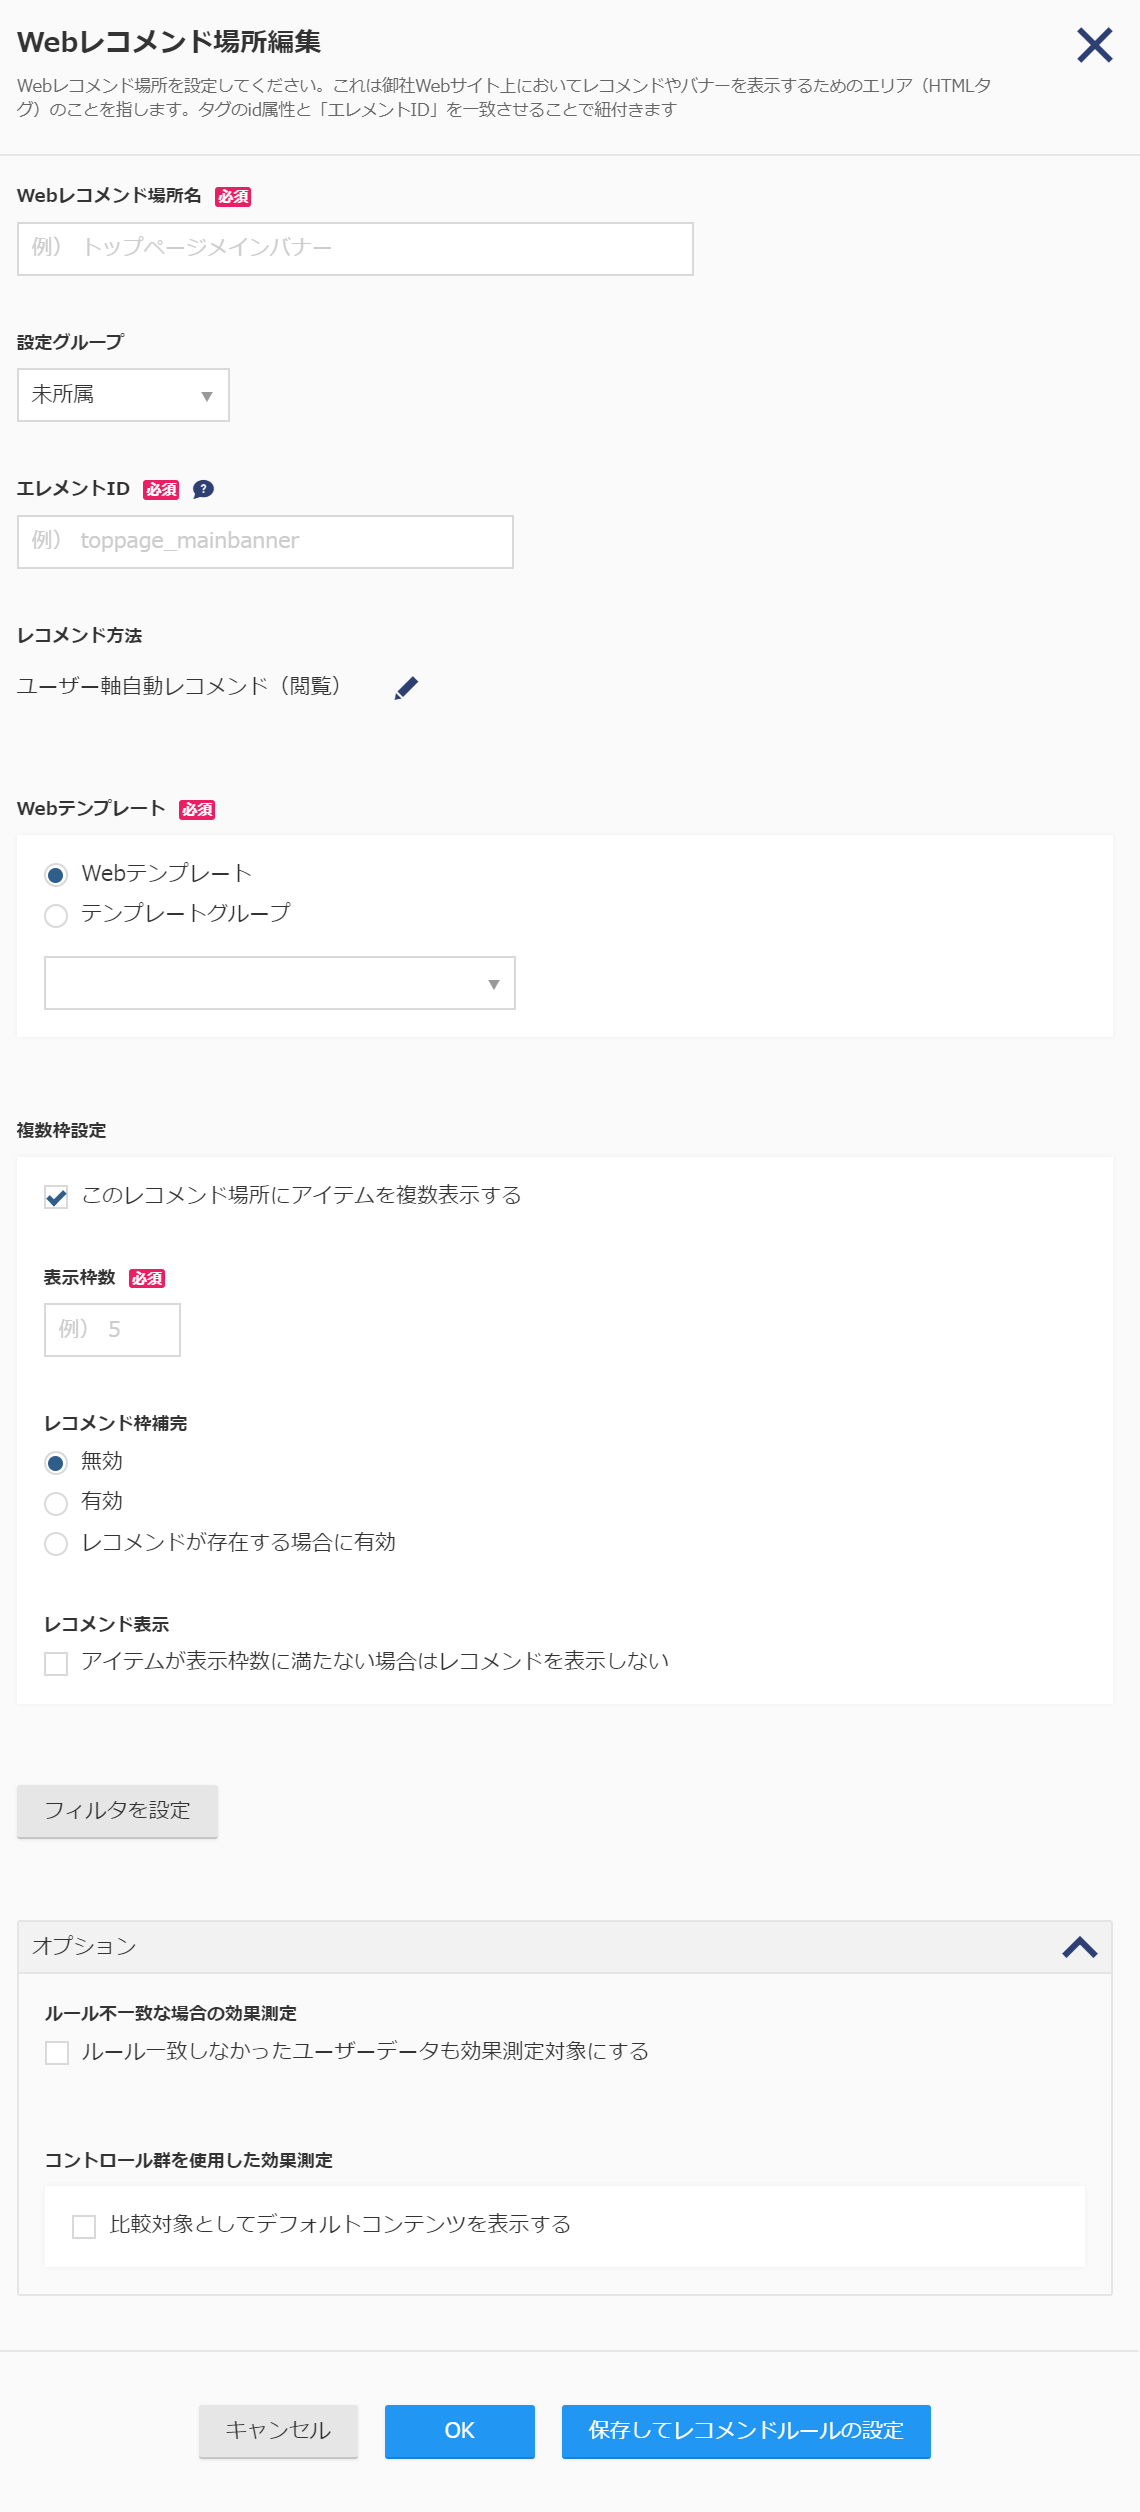
Task: Select the Webテンプレート radio button
Action: (56, 875)
